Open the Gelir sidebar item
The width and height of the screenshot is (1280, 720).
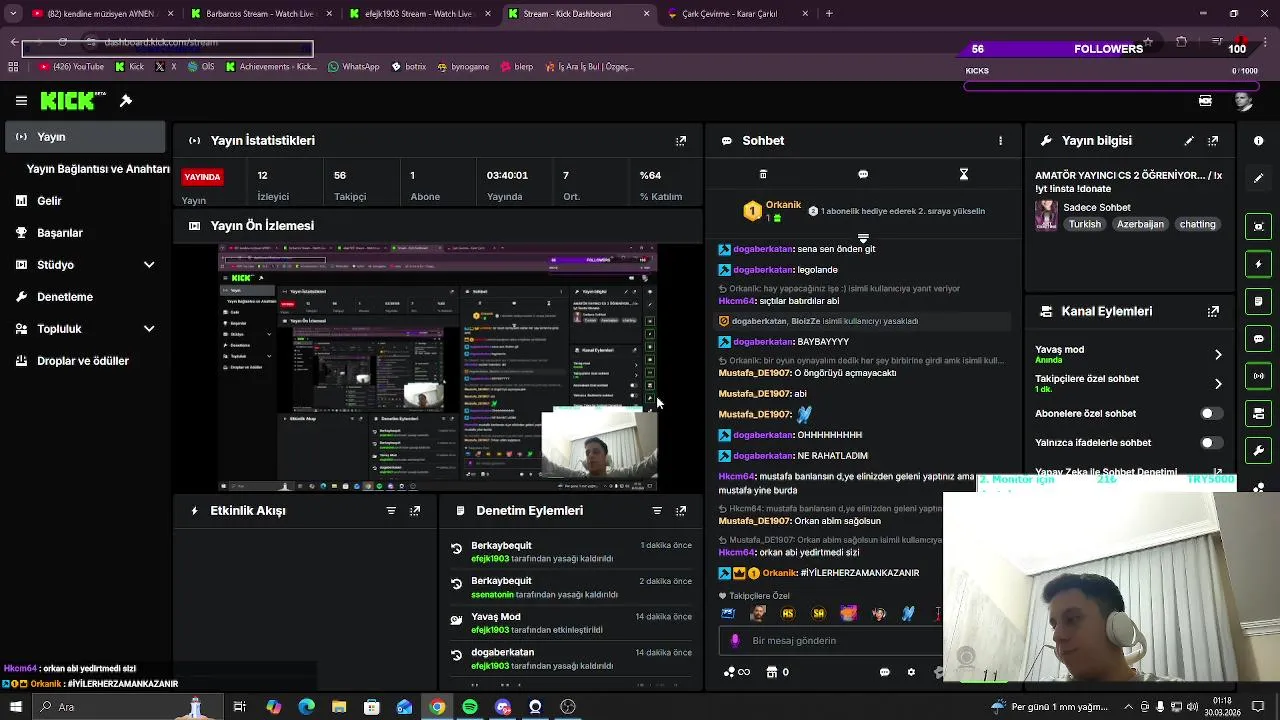[x=85, y=201]
